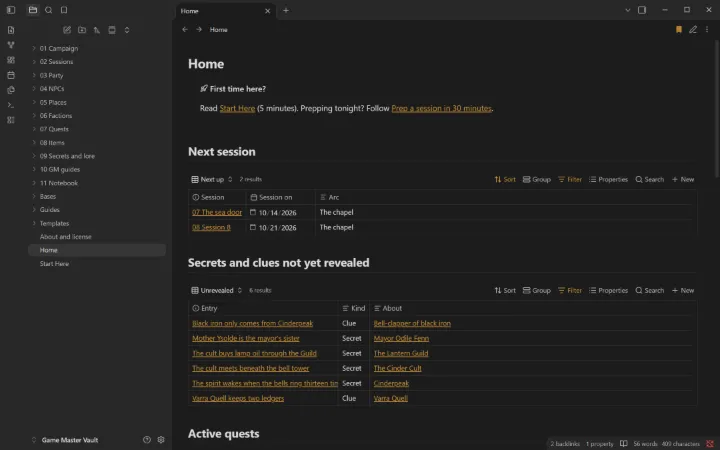Open the file explorer tab icon
Viewport: 720px width, 450px height.
pos(33,10)
